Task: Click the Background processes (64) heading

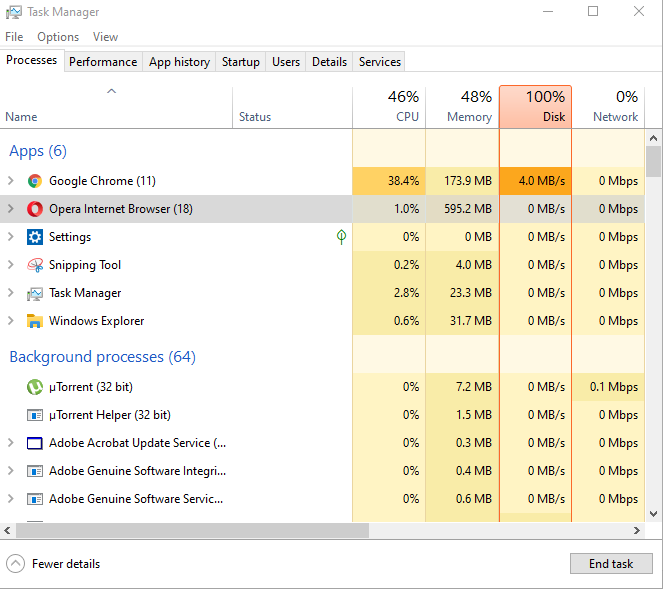Action: [x=102, y=357]
